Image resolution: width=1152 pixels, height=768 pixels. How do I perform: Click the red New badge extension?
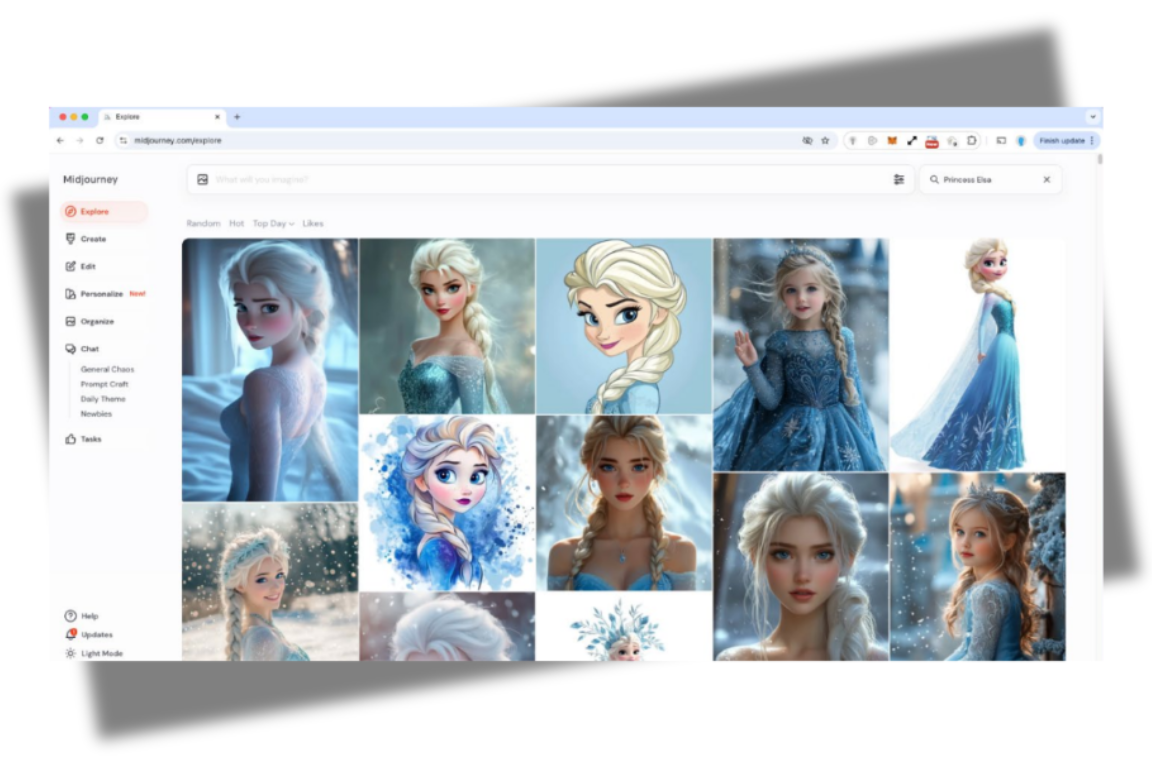[x=932, y=141]
